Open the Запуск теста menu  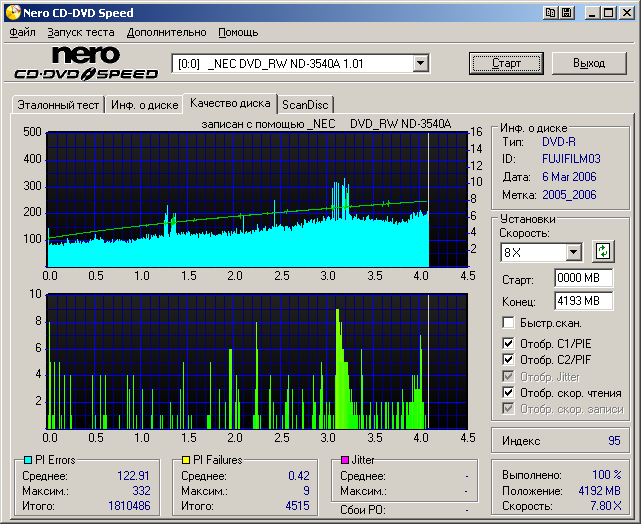pyautogui.click(x=81, y=32)
